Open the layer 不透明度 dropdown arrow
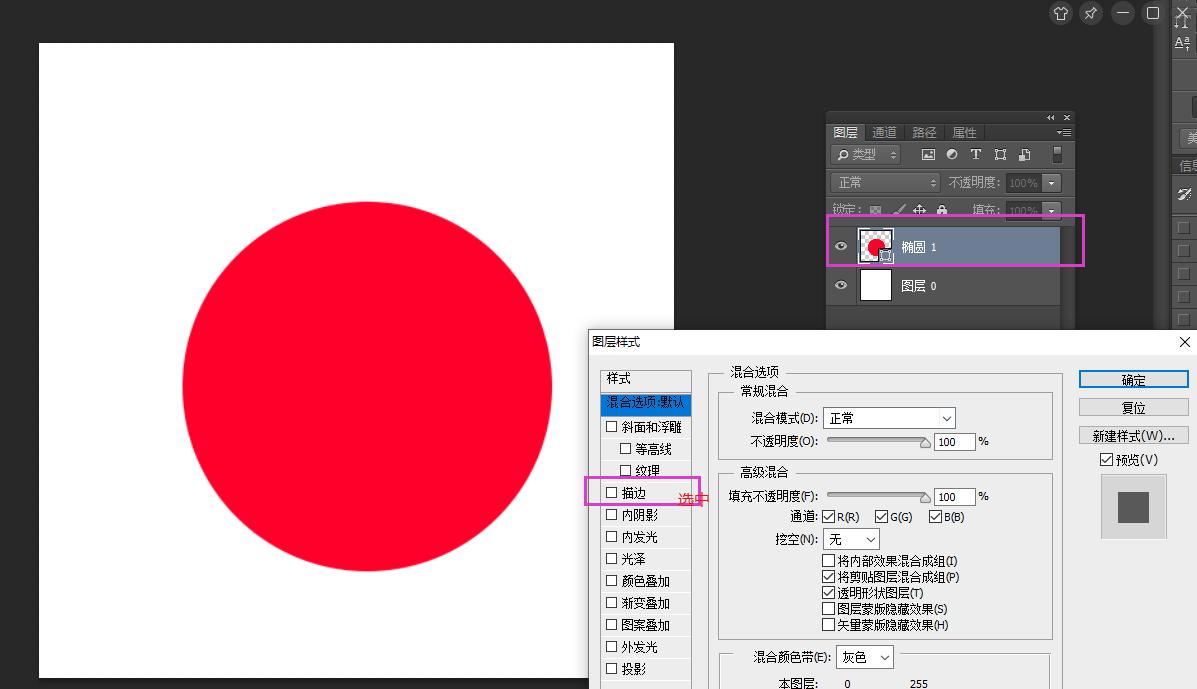Image resolution: width=1197 pixels, height=689 pixels. point(1052,183)
